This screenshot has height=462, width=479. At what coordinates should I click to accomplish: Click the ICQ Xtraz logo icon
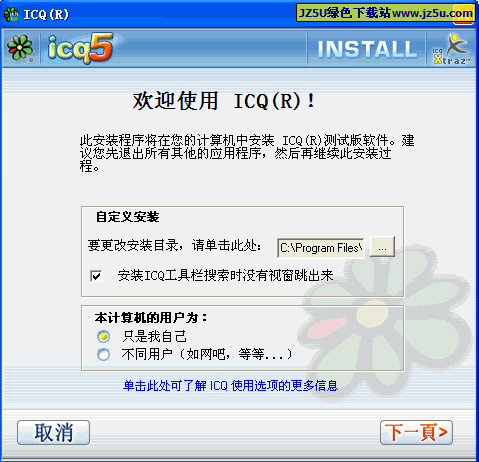click(452, 49)
